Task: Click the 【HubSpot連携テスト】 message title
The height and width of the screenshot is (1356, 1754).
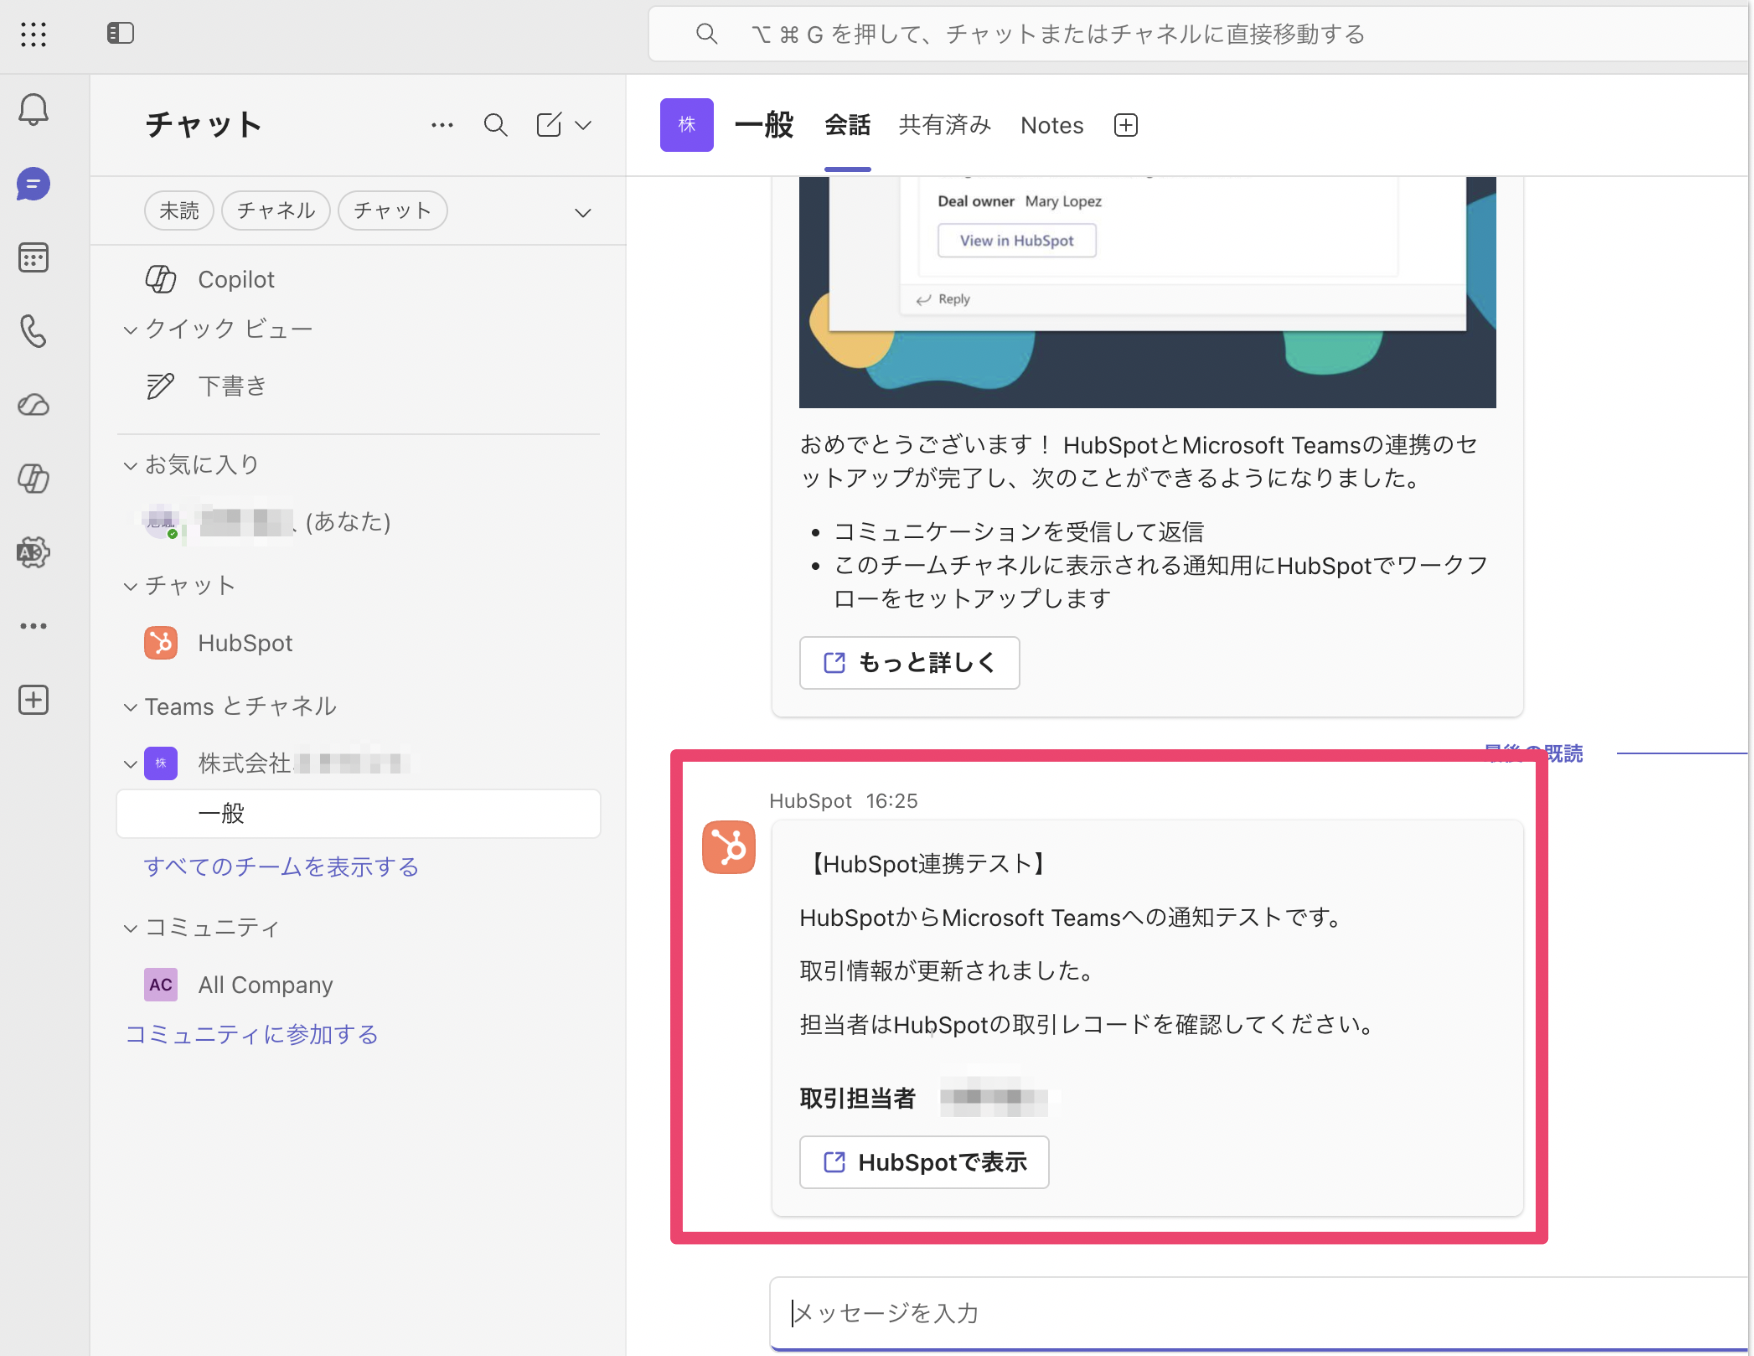Action: (927, 864)
